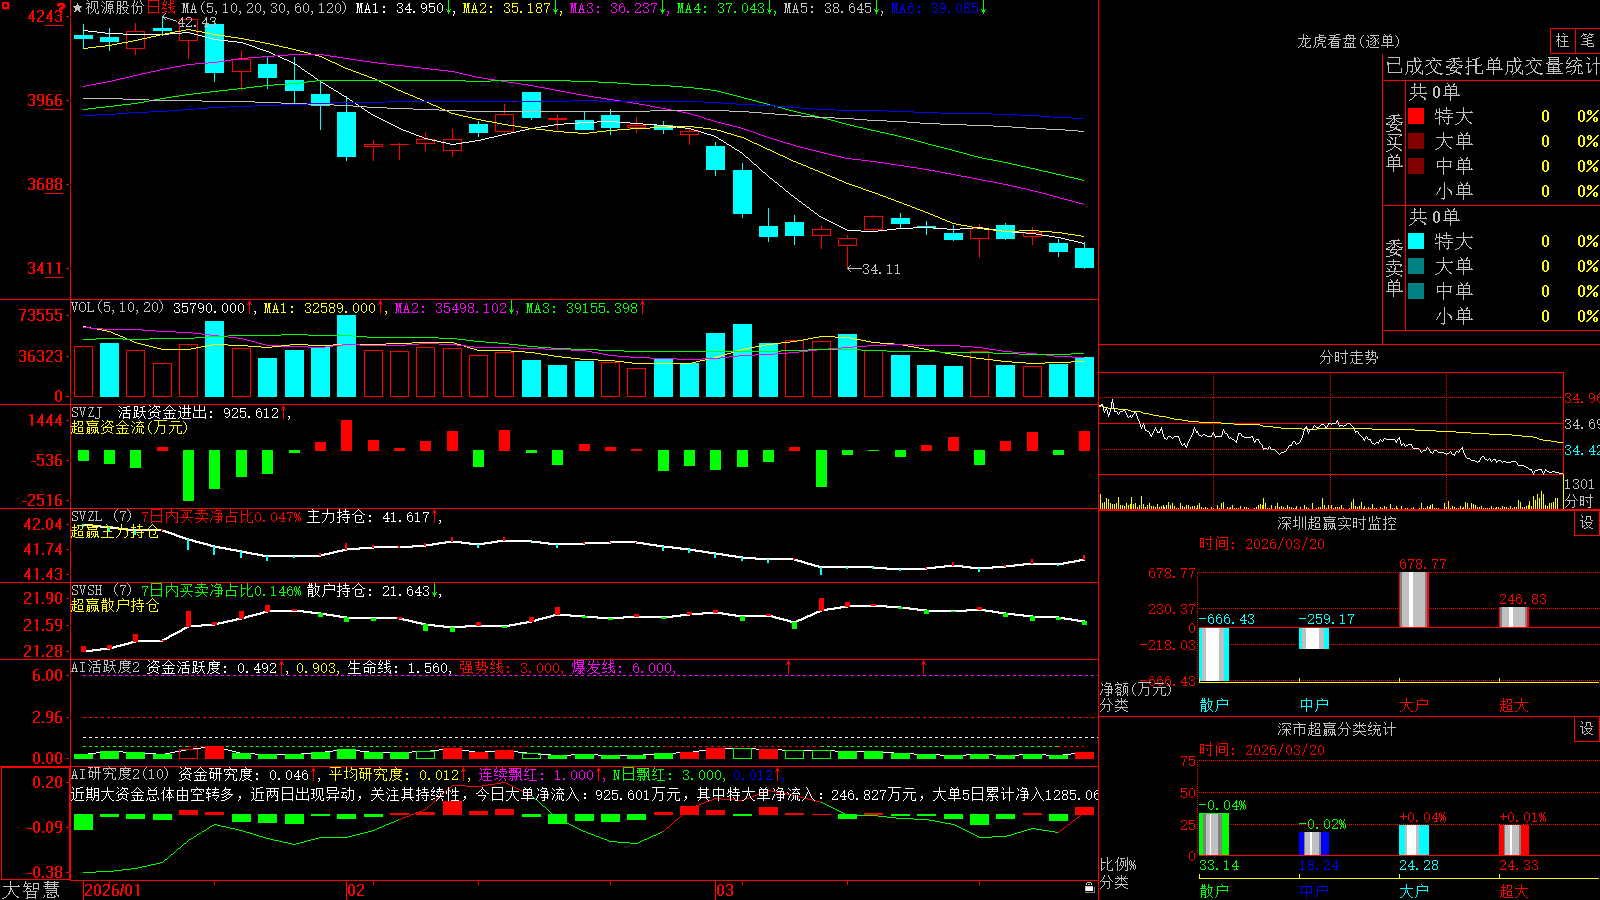
Task: Click the 视源股份 stock name
Action: tap(115, 8)
